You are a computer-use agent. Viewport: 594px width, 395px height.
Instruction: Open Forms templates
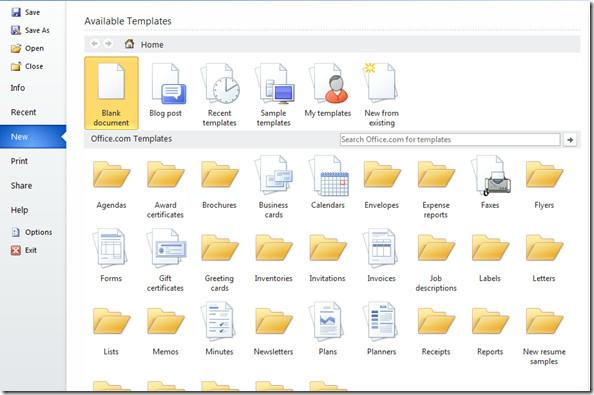111,256
